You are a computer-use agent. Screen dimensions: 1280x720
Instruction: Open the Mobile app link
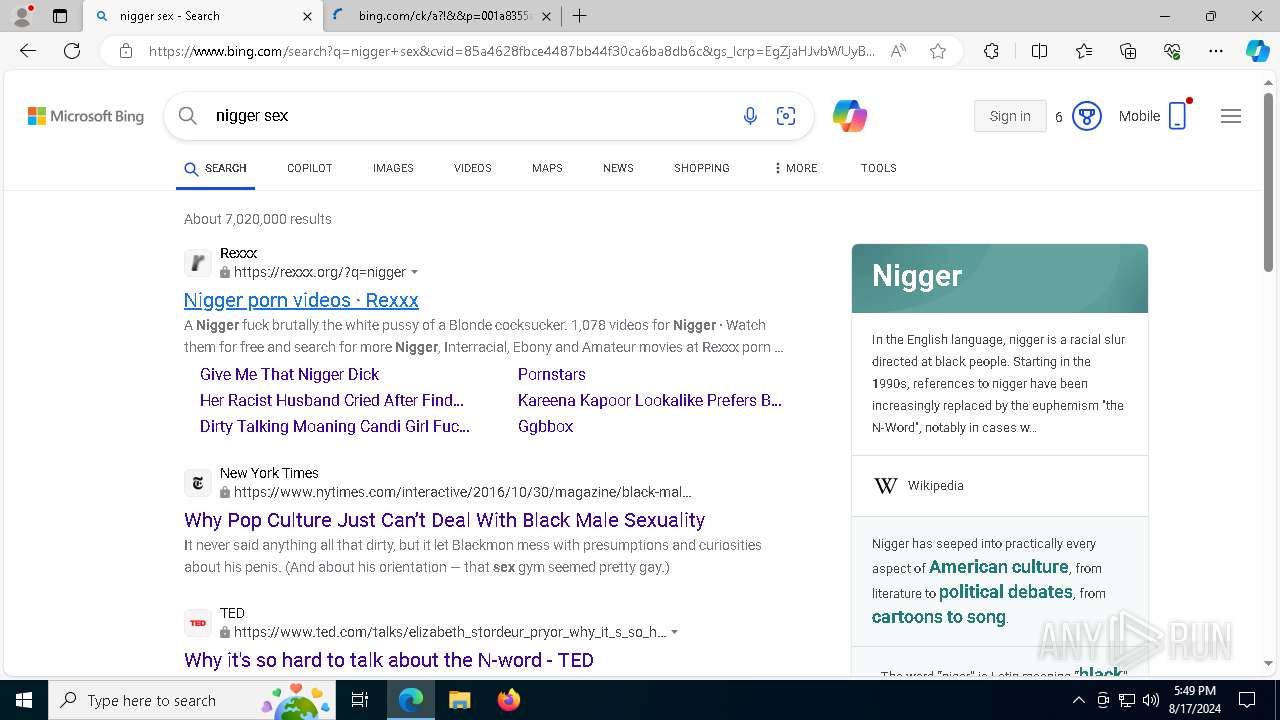click(x=1153, y=116)
